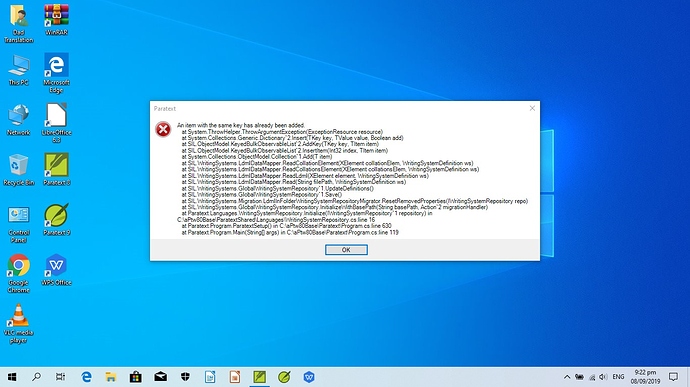Switch to Paratext 8 in the taskbar
Image resolution: width=690 pixels, height=387 pixels.
pyautogui.click(x=260, y=377)
